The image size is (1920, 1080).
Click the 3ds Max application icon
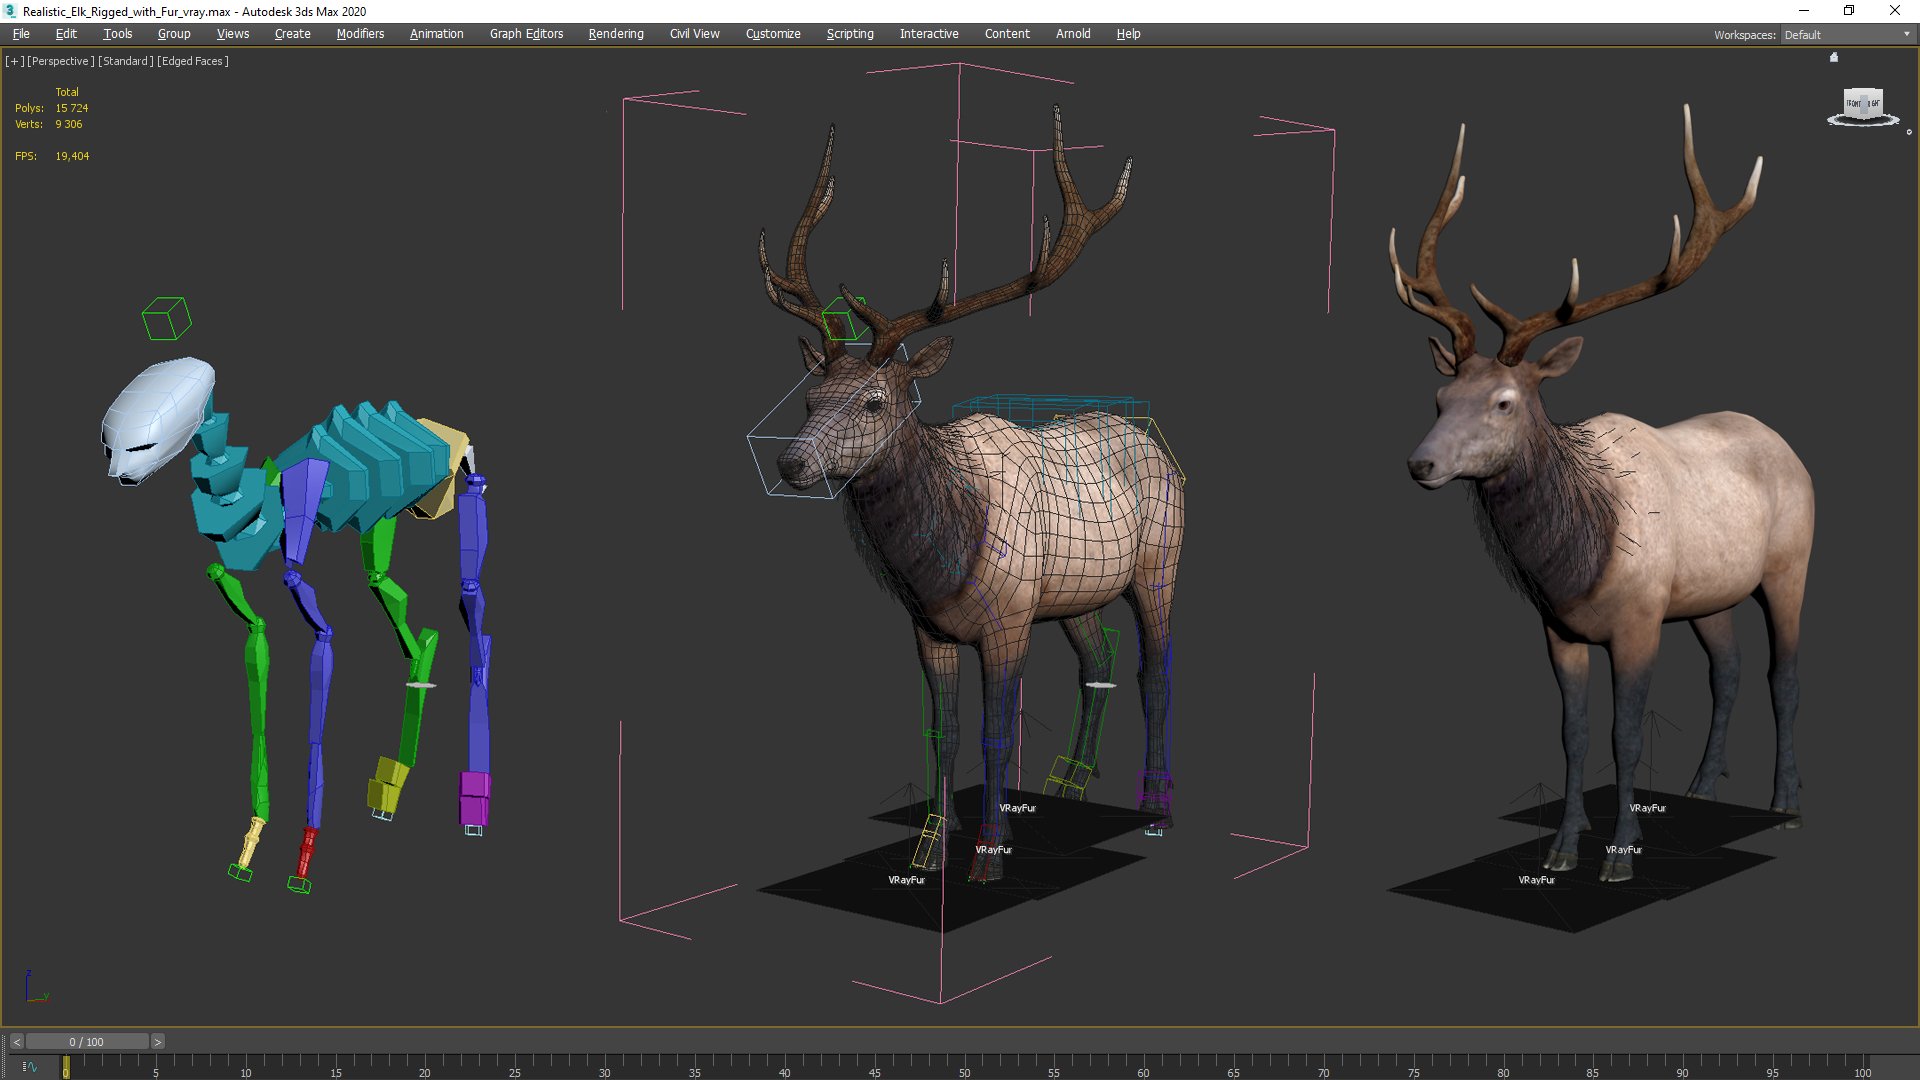point(10,11)
